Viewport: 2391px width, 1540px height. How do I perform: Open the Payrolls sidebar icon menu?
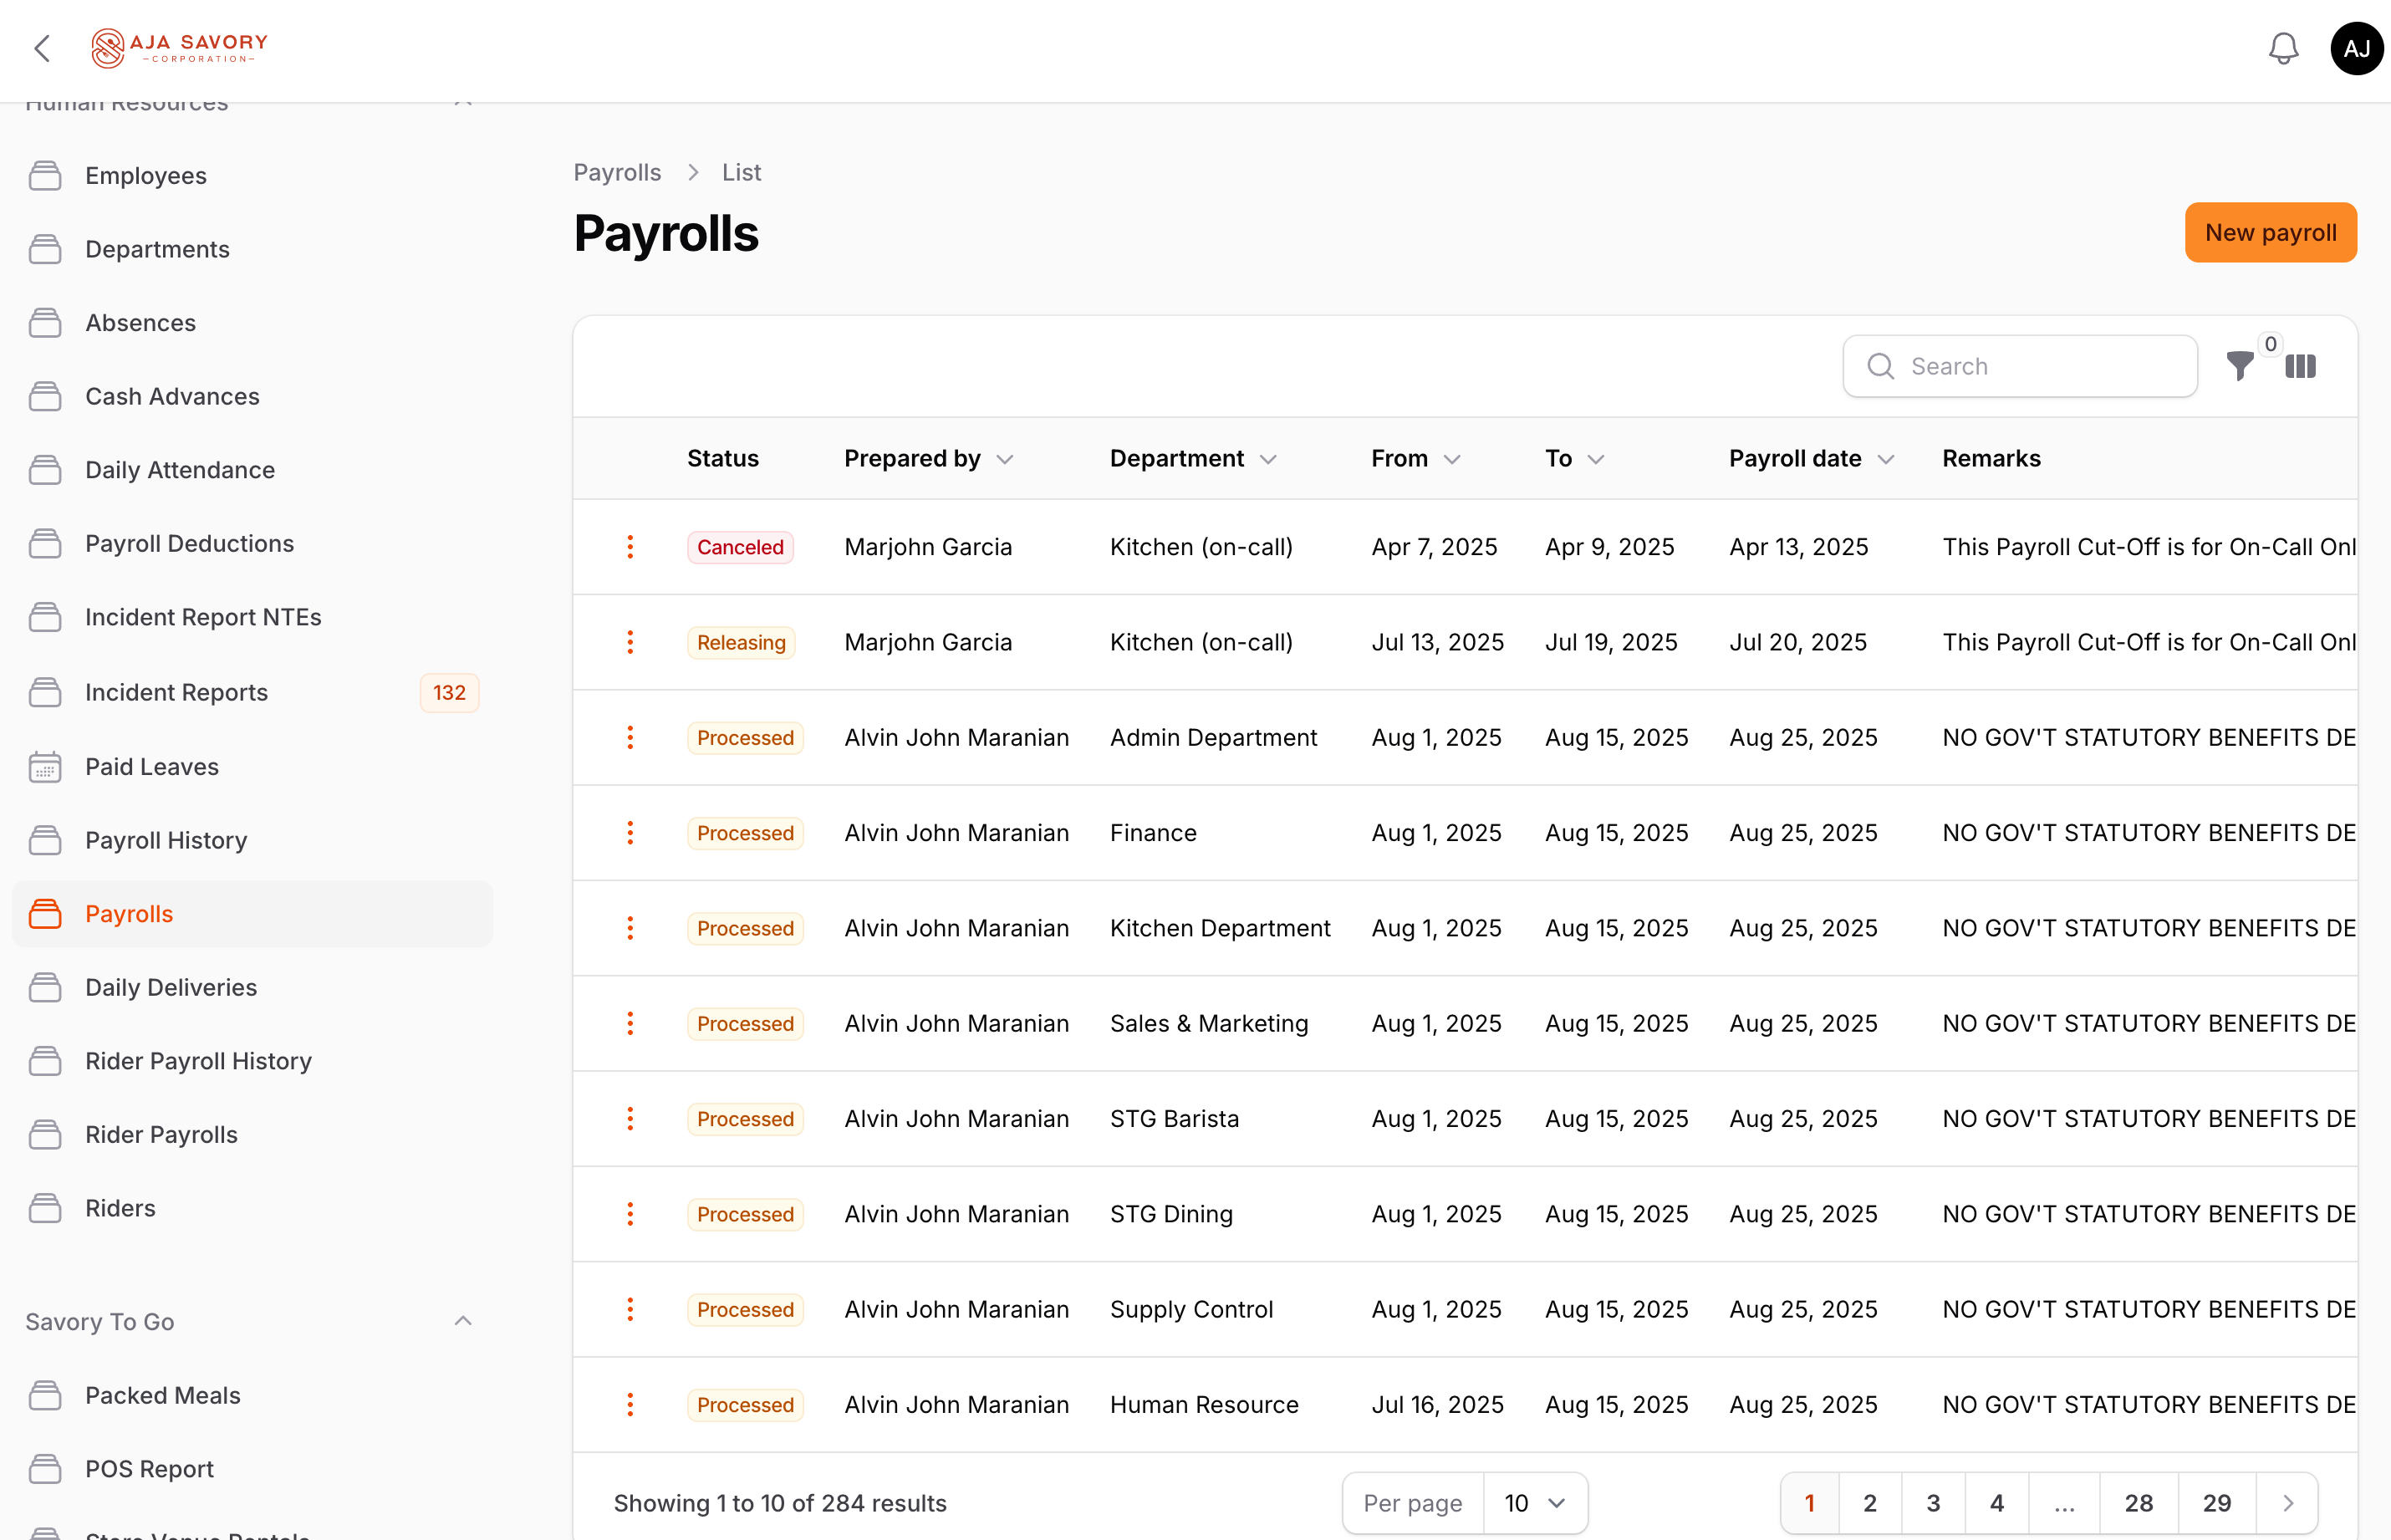(45, 913)
